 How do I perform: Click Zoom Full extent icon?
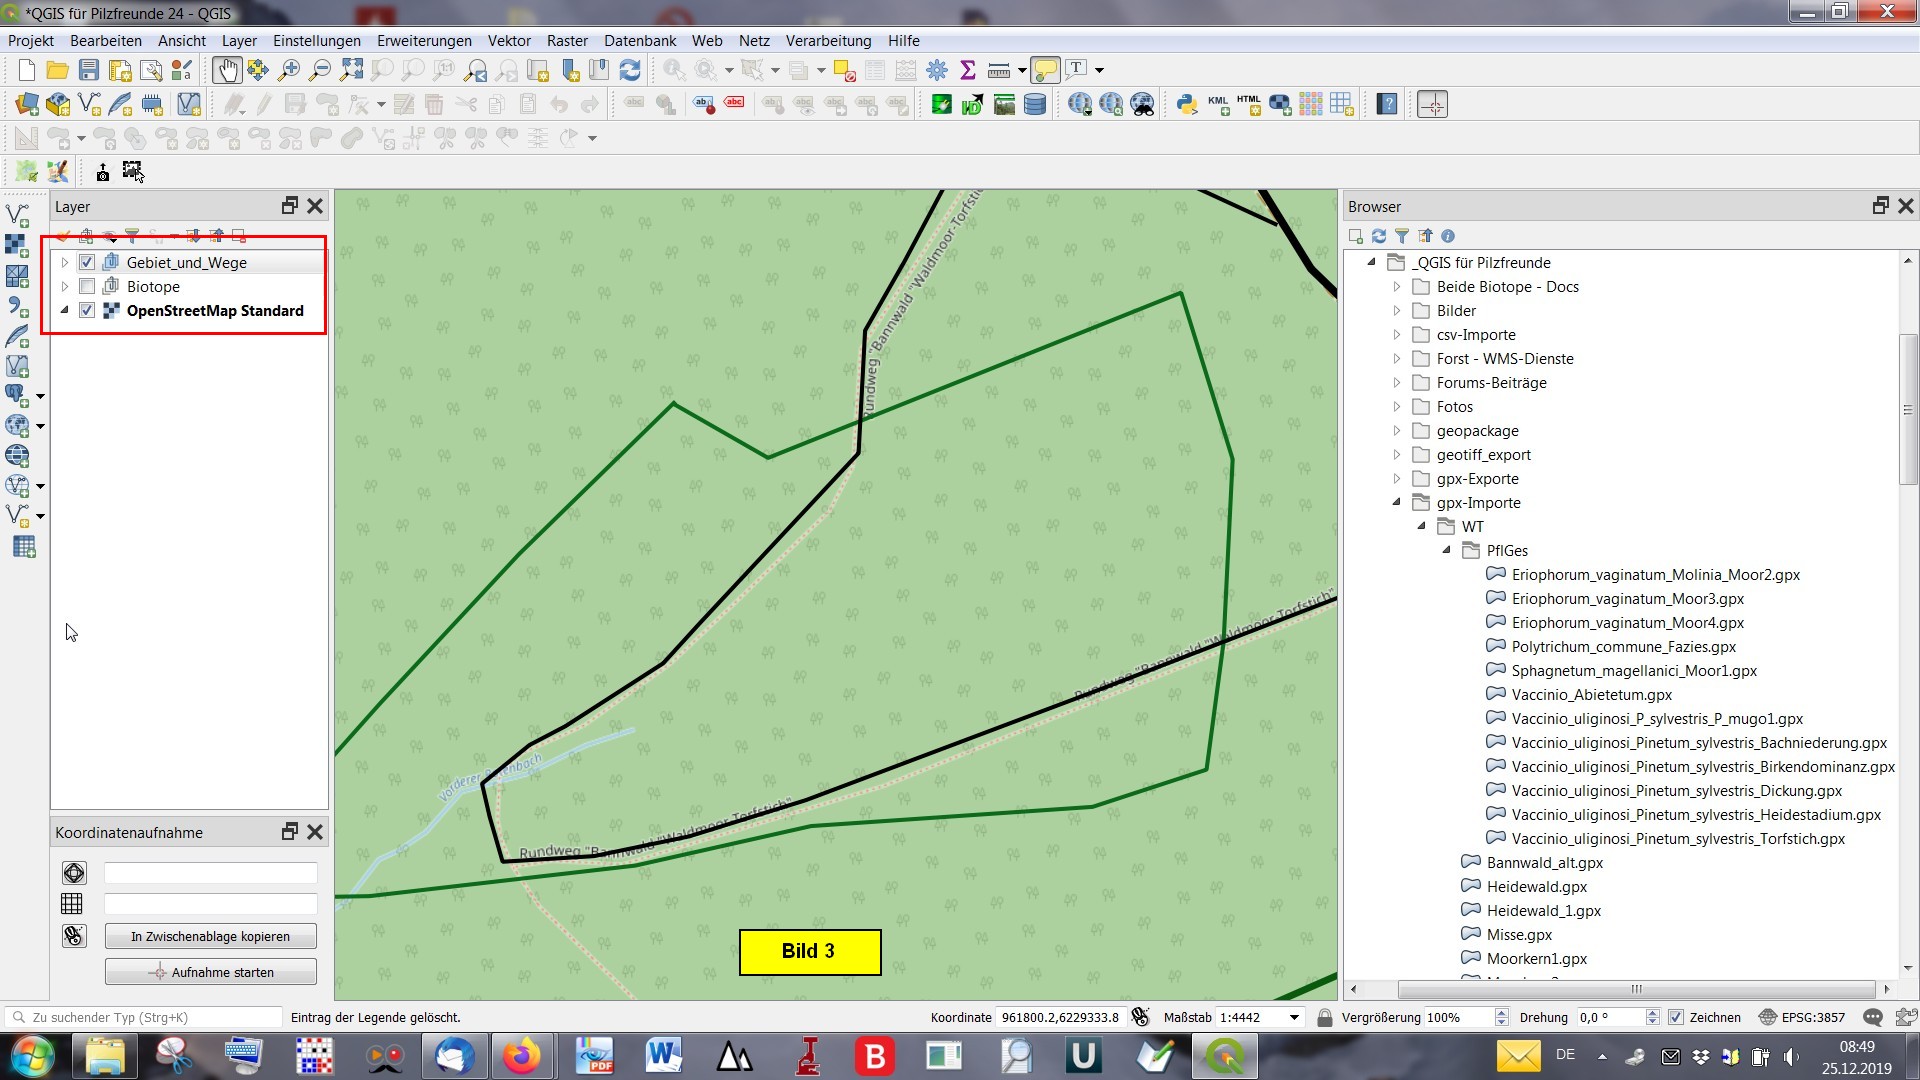tap(351, 70)
